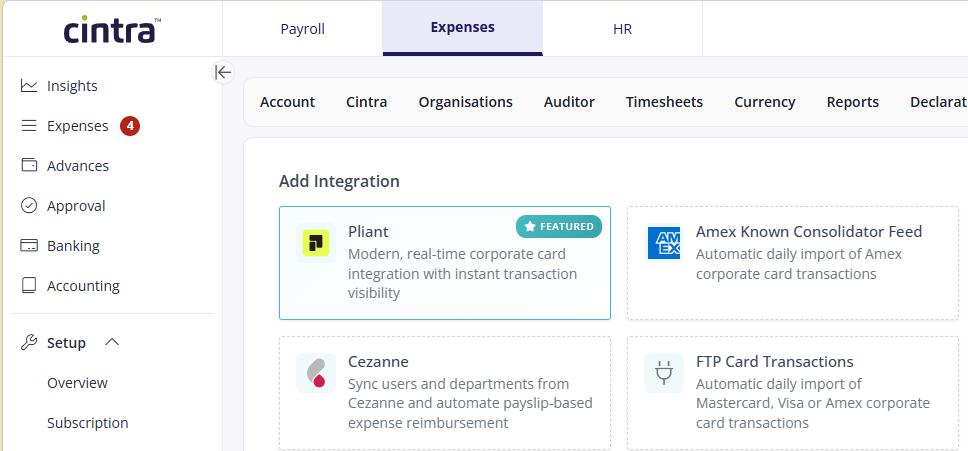Click the Expenses badge showing 4
This screenshot has width=968, height=451.
click(130, 126)
